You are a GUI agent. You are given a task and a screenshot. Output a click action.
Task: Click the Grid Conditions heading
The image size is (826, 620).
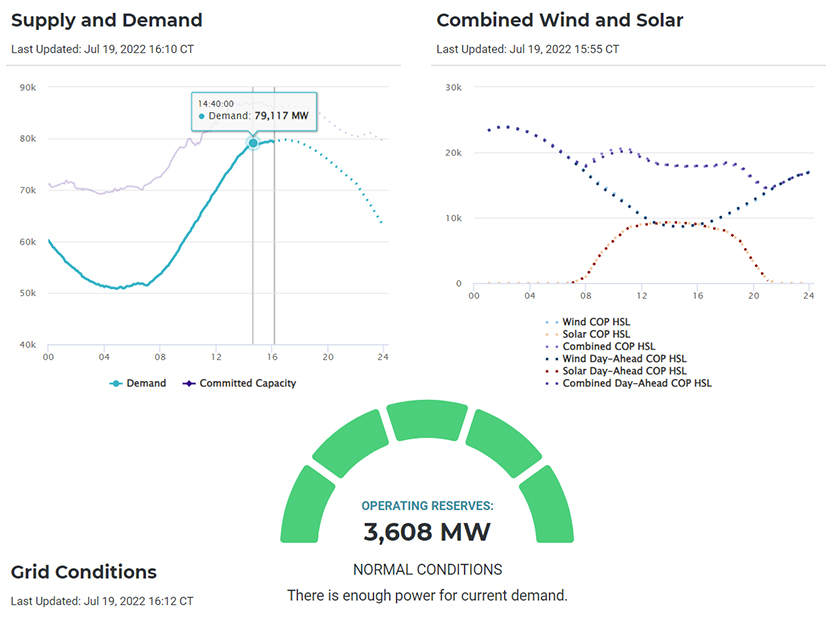point(84,572)
